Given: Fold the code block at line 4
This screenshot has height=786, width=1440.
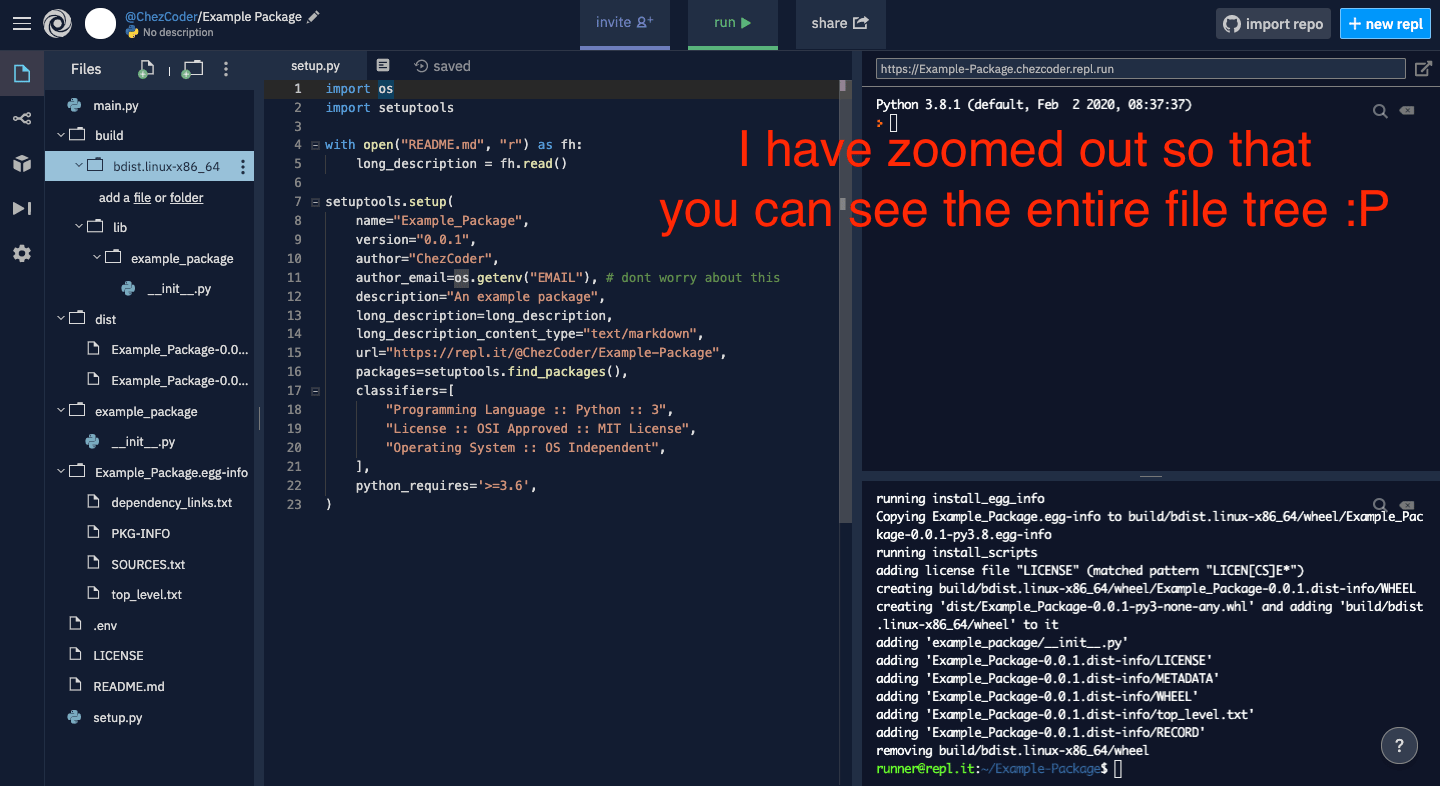Looking at the screenshot, I should [x=315, y=145].
